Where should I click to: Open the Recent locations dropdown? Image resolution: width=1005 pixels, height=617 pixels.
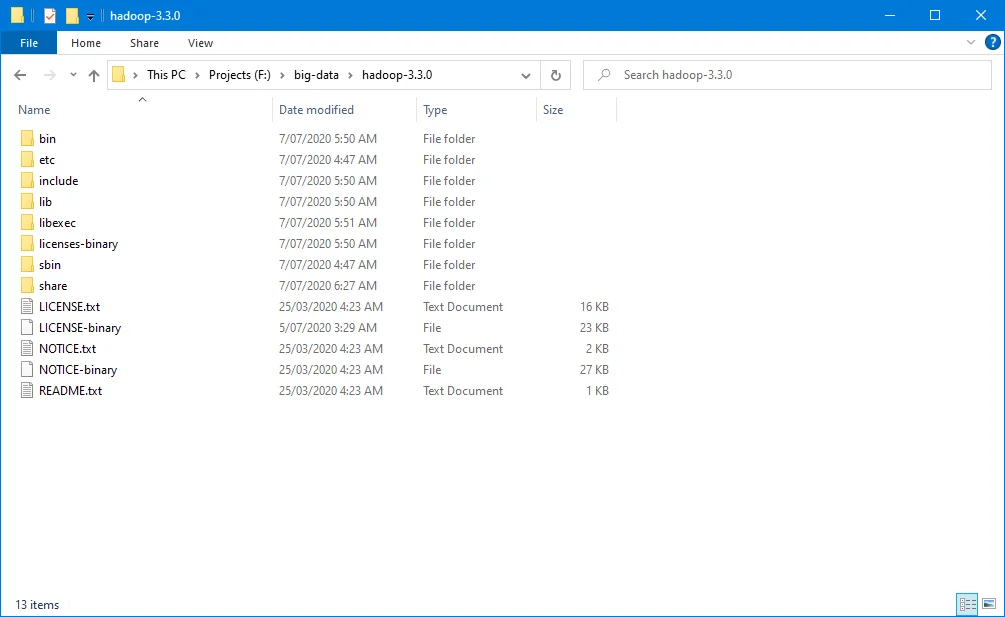73,75
